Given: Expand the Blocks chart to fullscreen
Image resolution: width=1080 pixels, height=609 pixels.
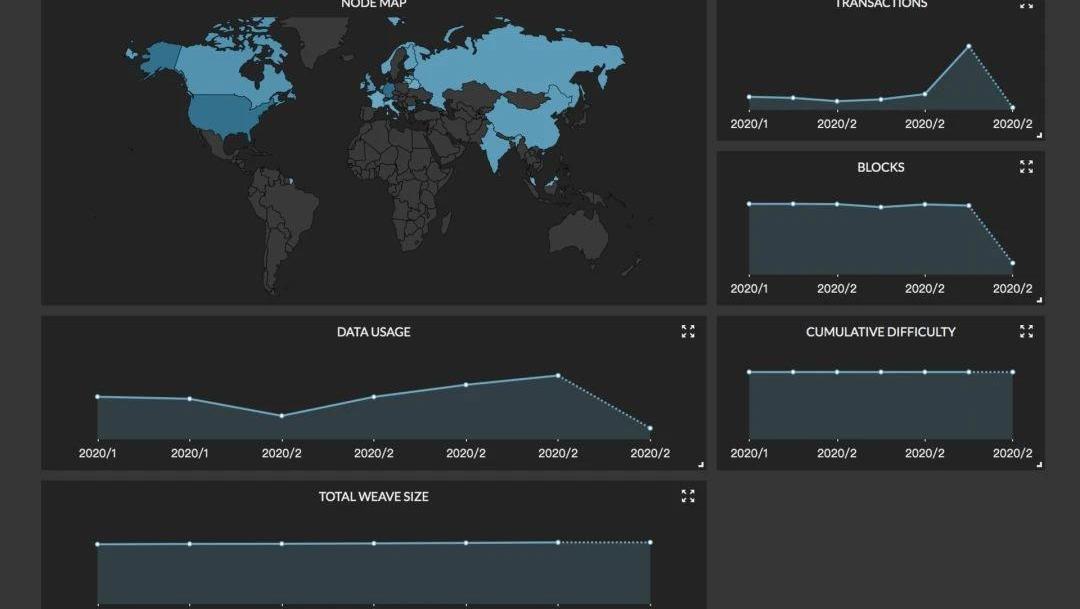Looking at the screenshot, I should (x=1026, y=167).
